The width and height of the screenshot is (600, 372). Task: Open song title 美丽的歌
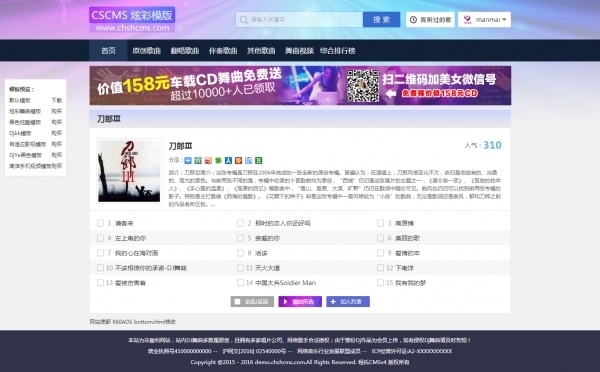(x=408, y=238)
